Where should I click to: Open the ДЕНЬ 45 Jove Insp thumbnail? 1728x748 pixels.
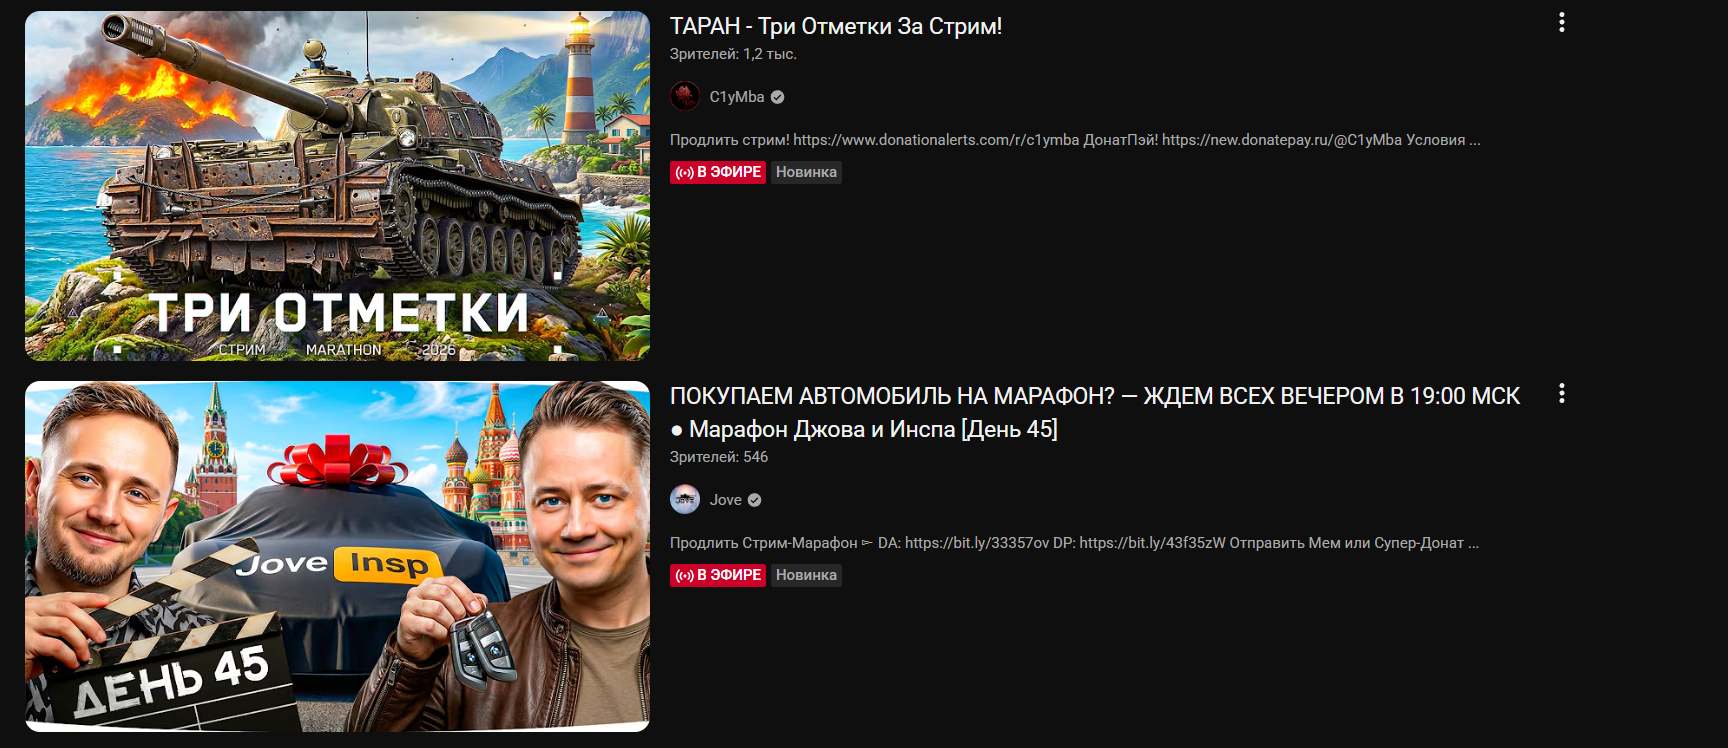click(337, 556)
